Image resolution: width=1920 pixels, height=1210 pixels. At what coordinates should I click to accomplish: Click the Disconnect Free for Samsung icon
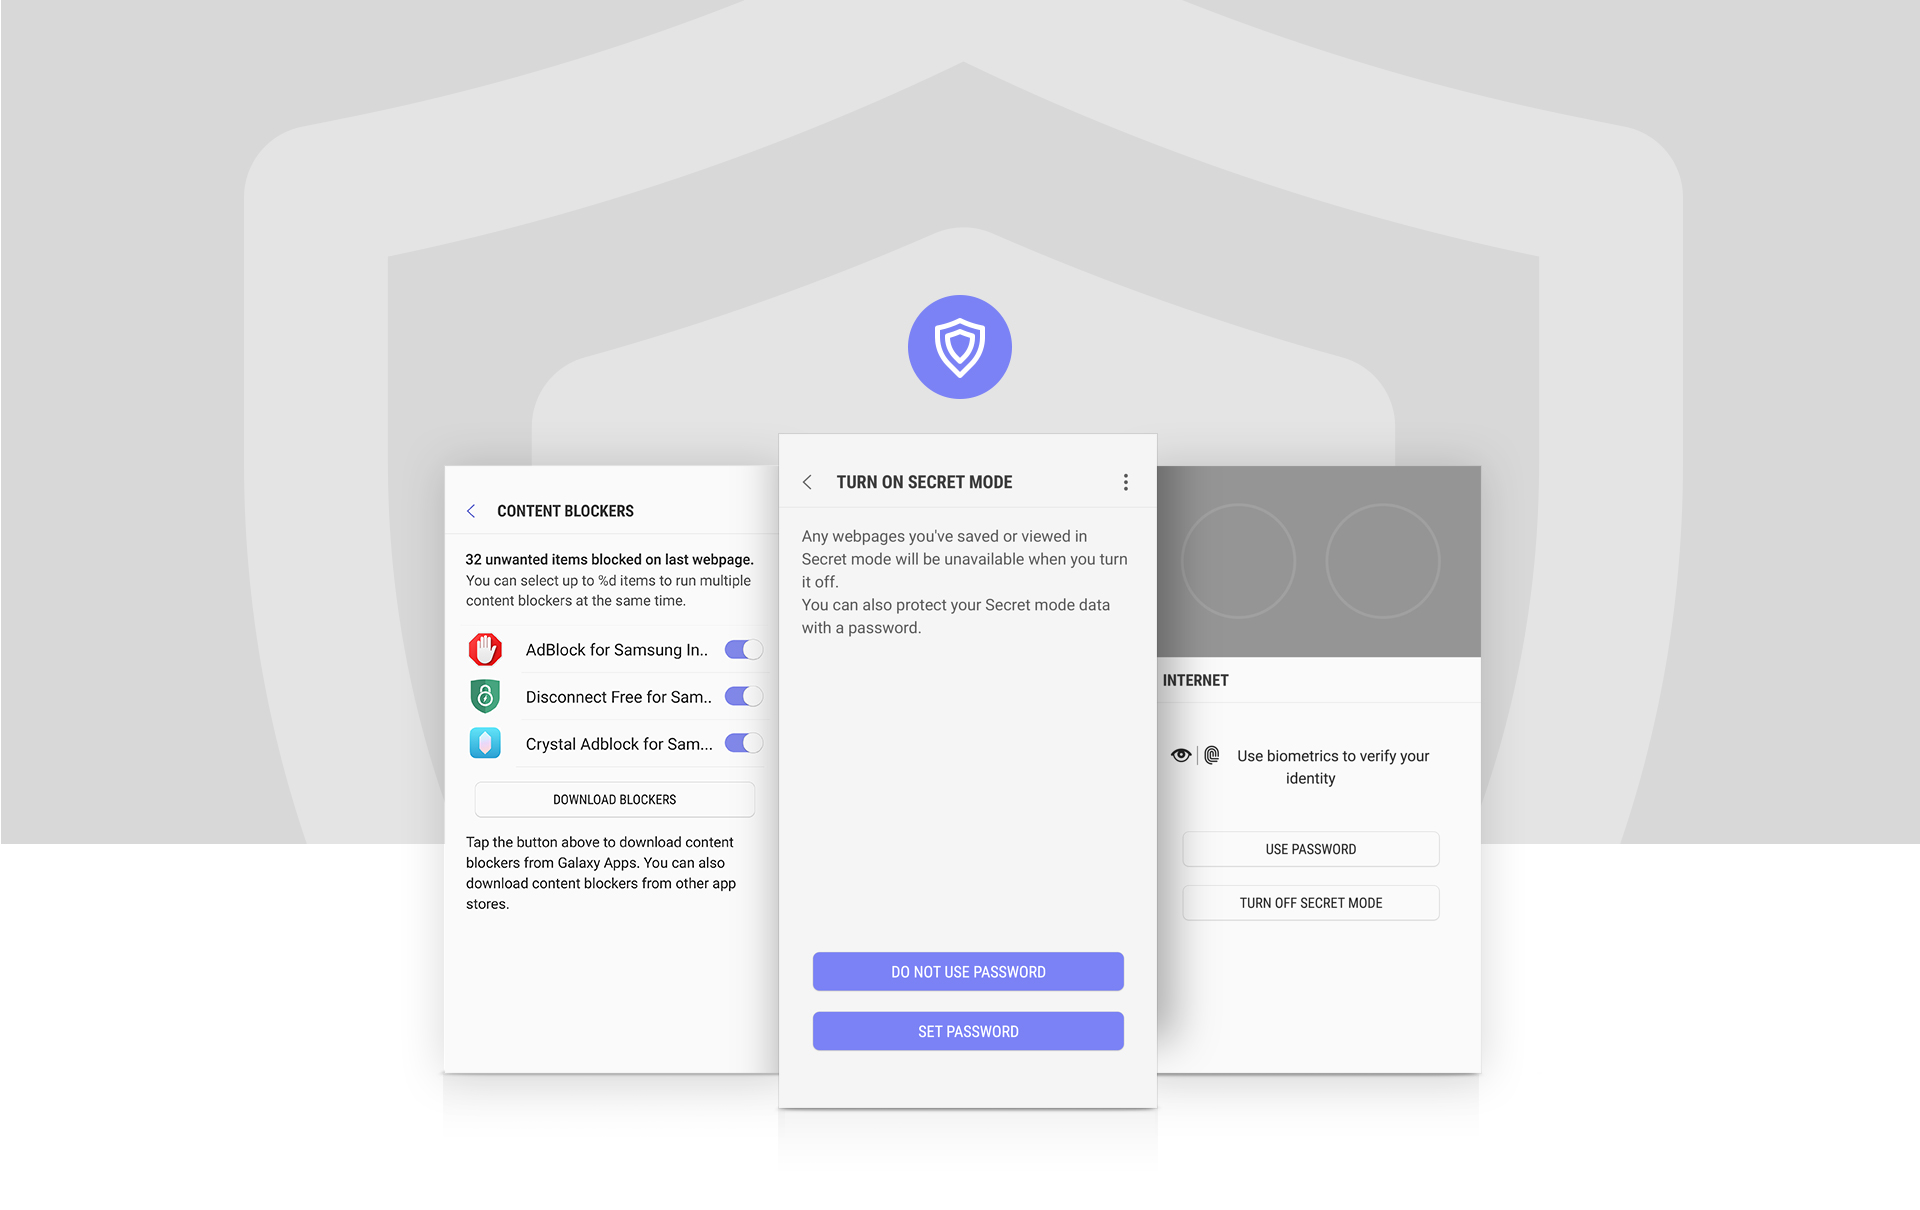tap(483, 696)
